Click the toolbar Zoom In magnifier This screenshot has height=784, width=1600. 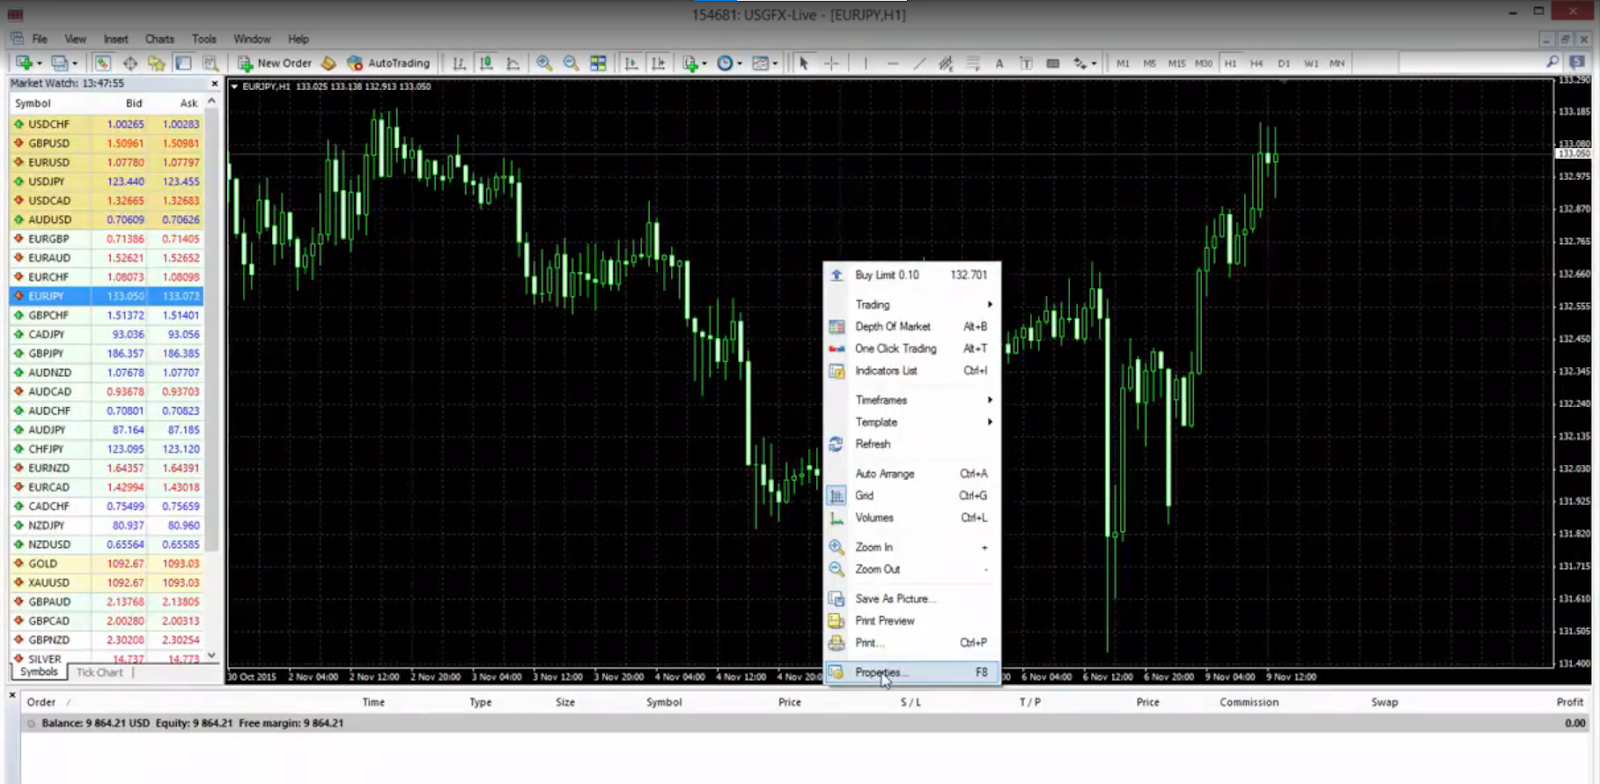tap(544, 63)
